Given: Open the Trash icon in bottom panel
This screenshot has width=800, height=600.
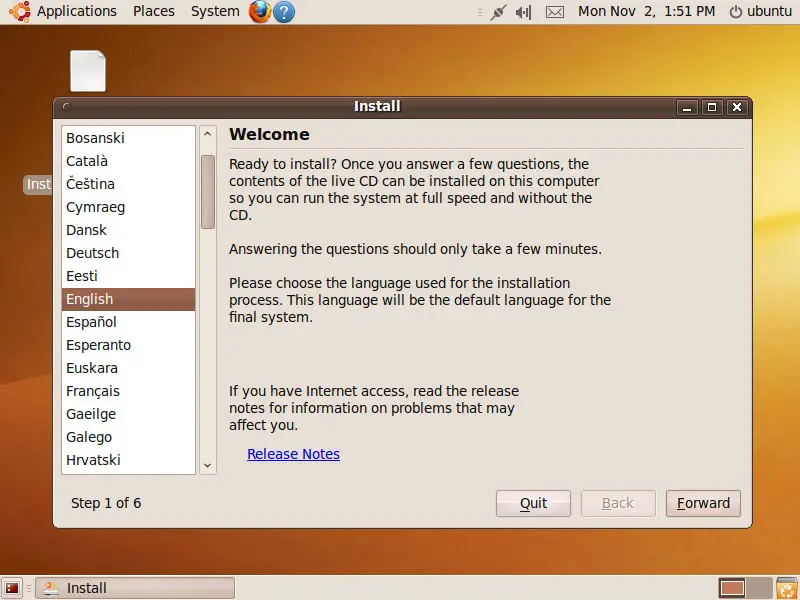Looking at the screenshot, I should tap(787, 588).
